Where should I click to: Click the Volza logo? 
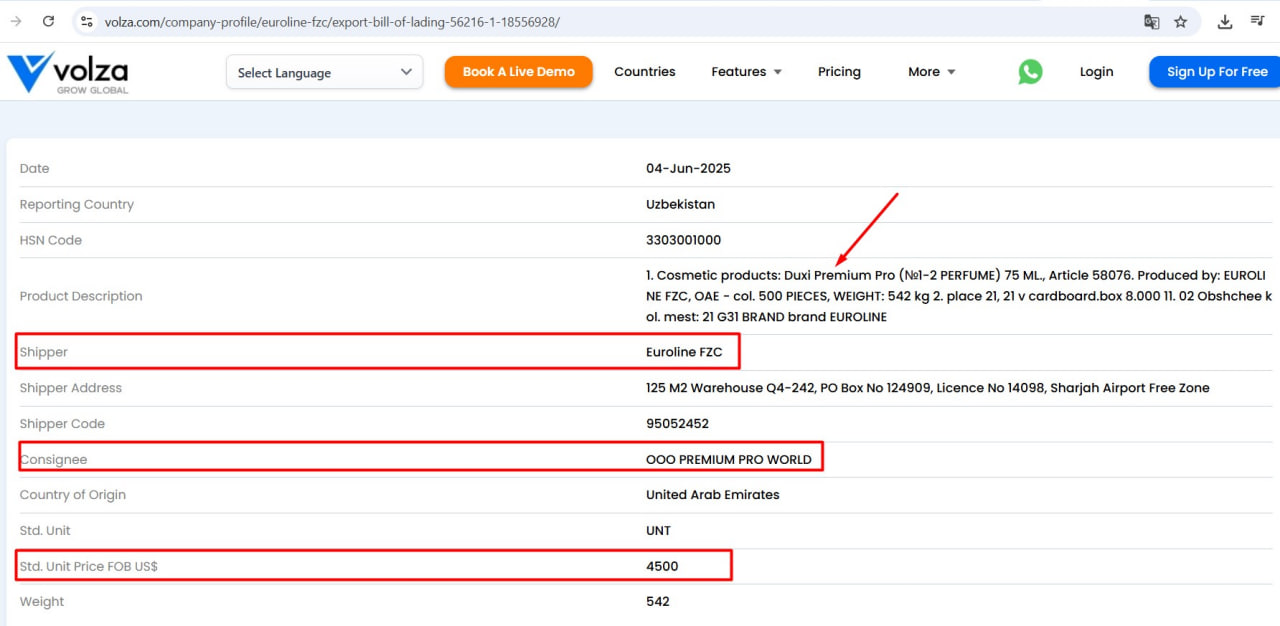point(68,72)
